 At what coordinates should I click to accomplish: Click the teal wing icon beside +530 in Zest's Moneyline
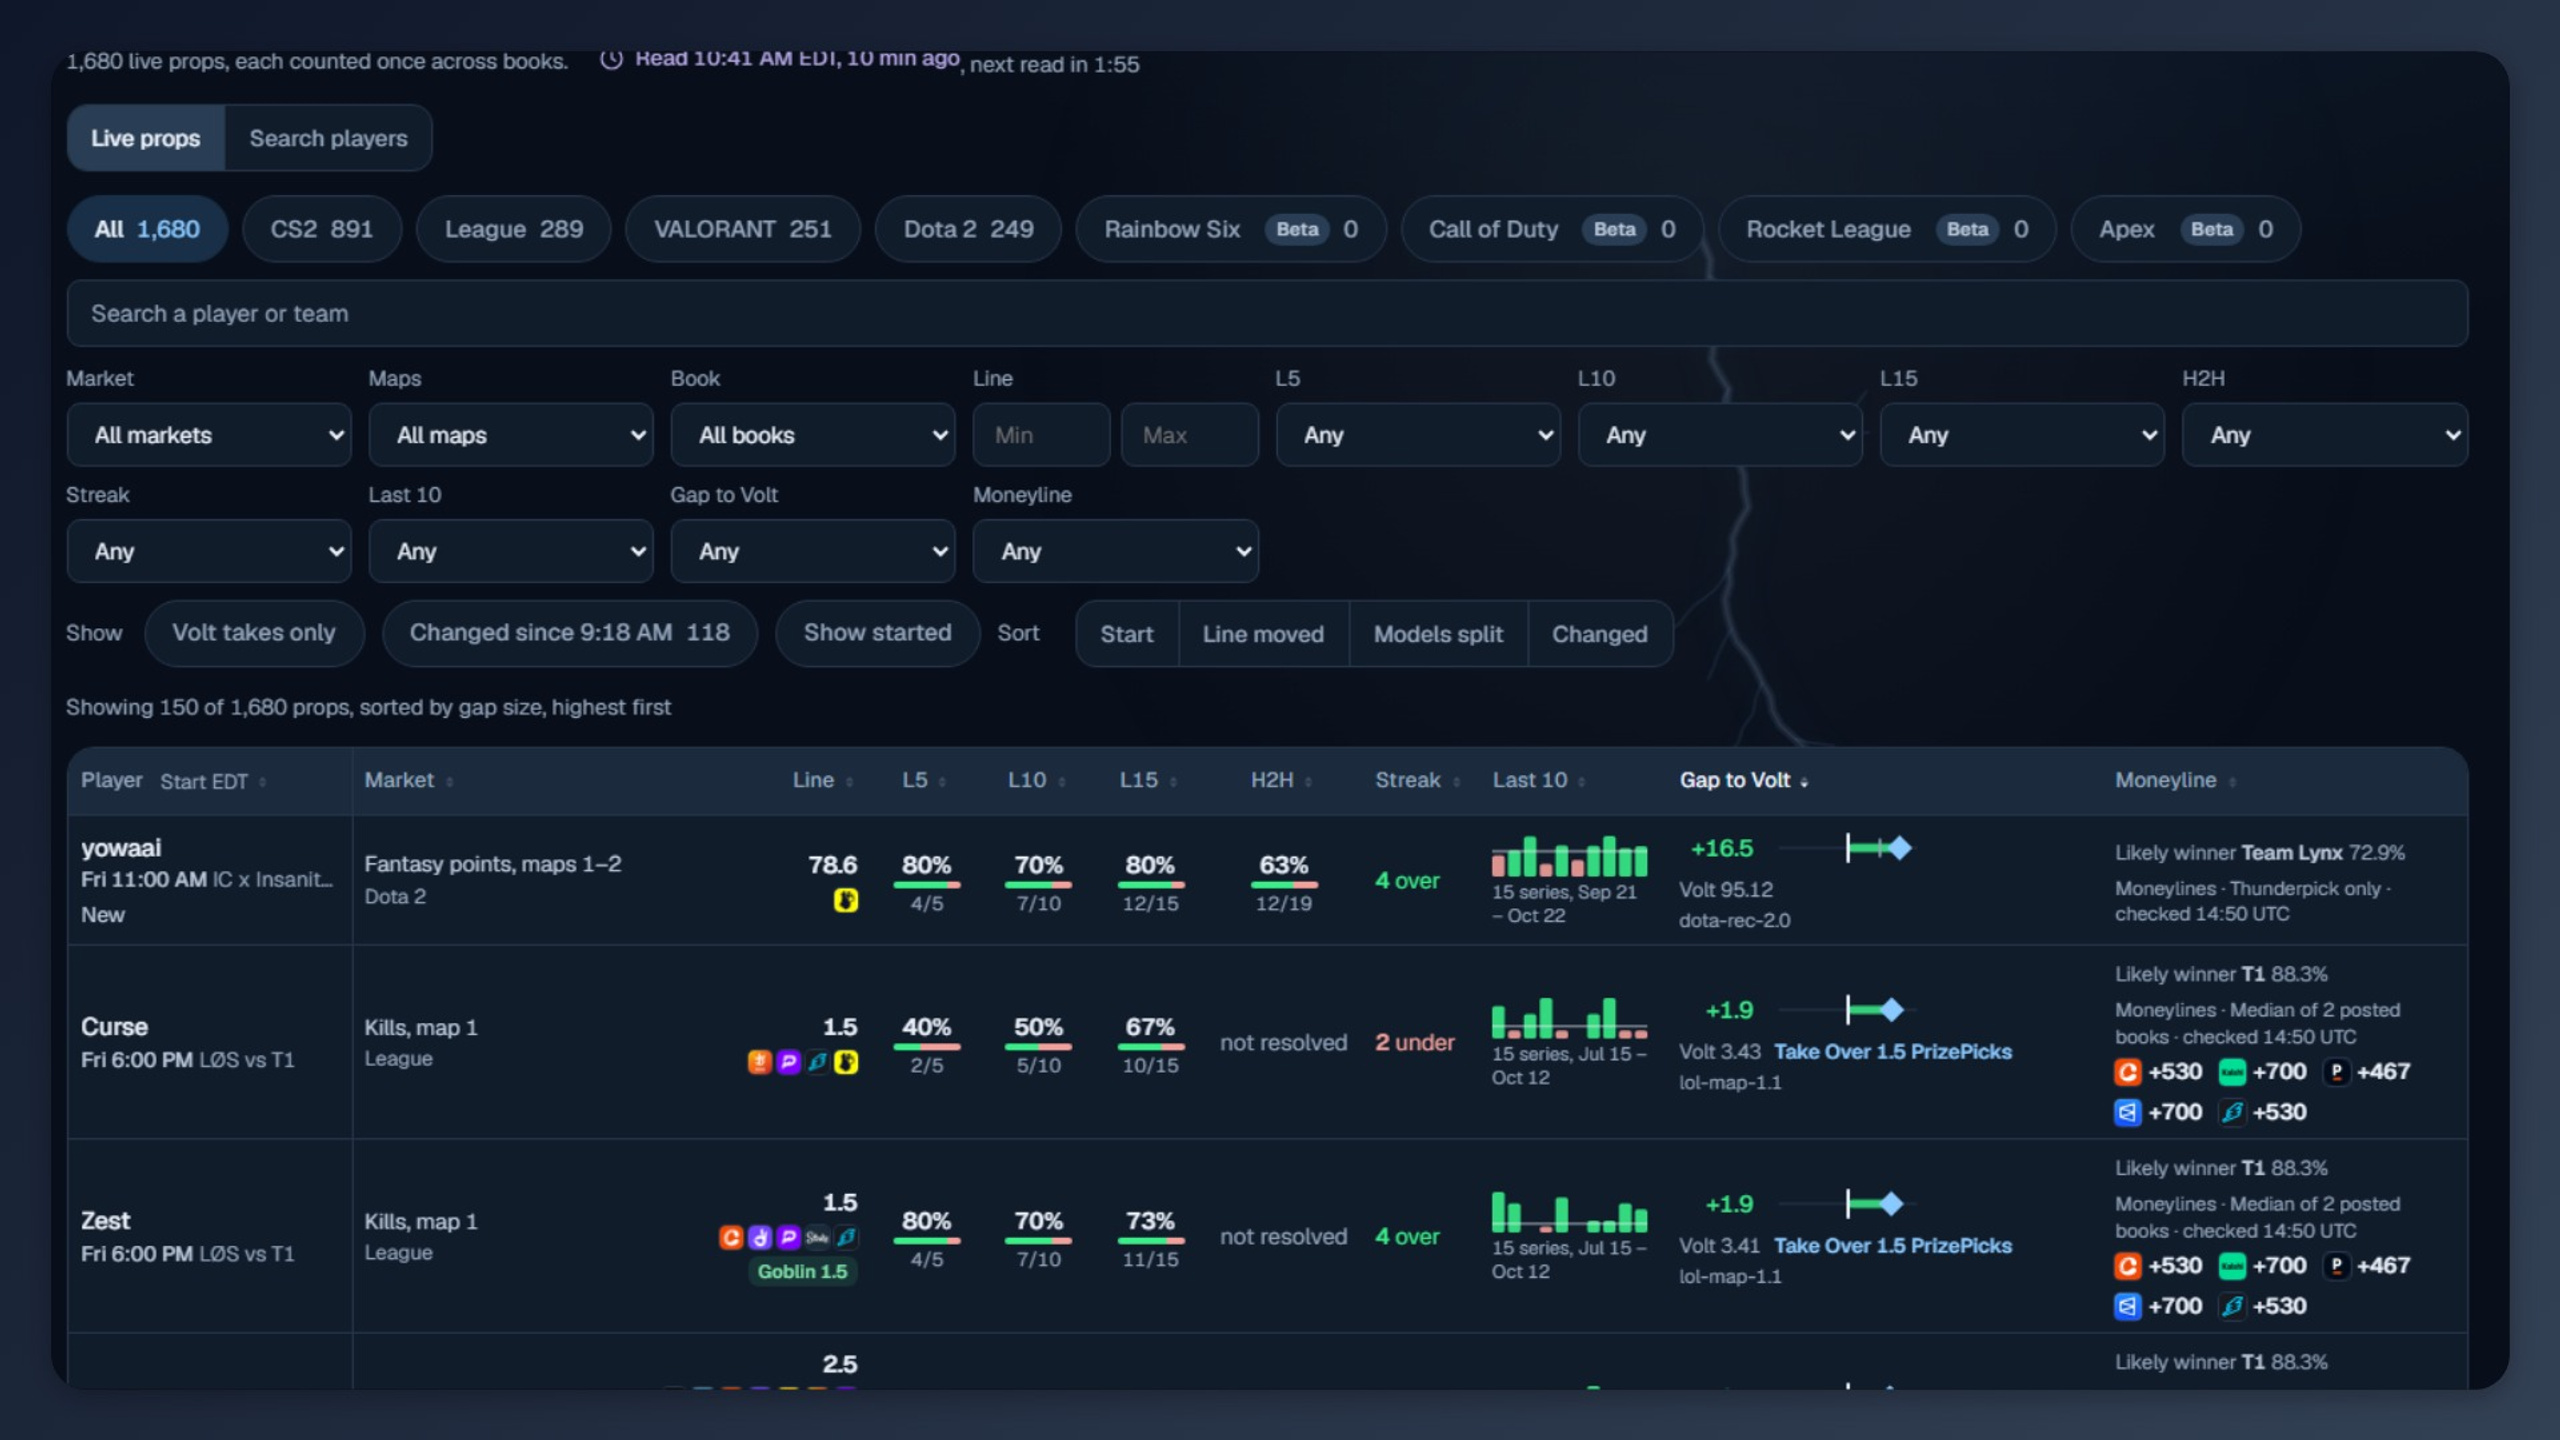coord(2232,1306)
